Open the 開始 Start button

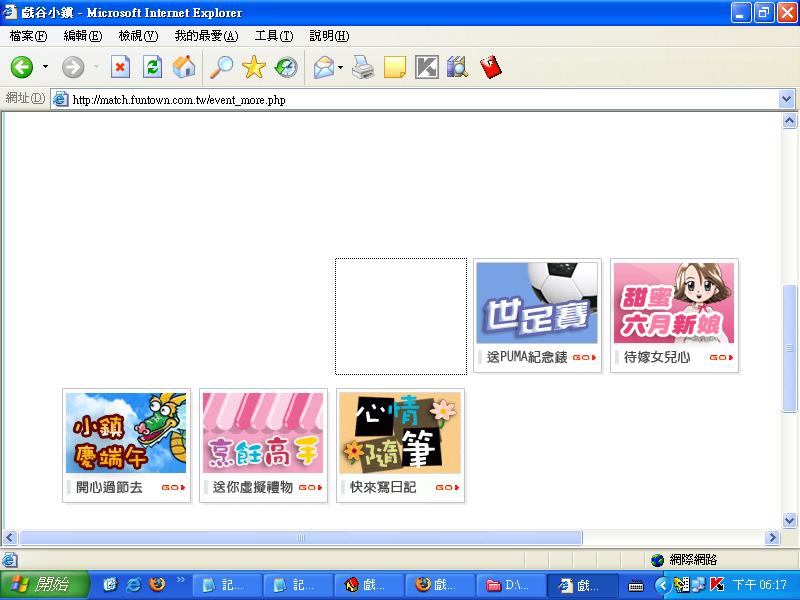tap(44, 585)
